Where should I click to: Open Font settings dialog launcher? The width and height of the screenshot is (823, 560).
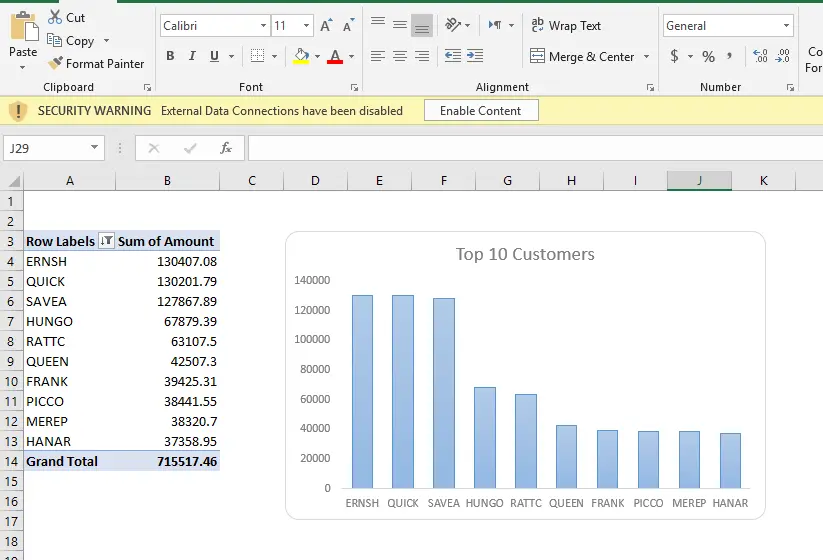pos(354,88)
